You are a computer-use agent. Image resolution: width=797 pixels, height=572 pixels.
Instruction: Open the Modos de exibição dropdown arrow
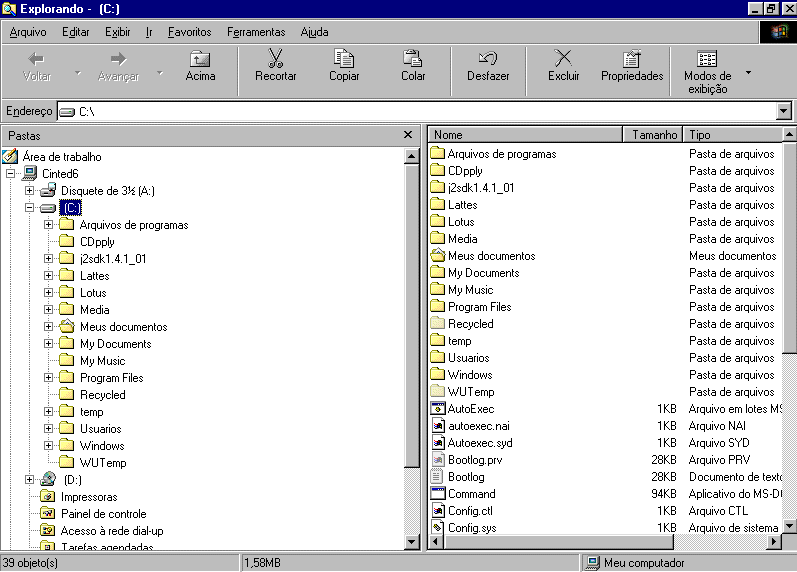click(748, 73)
